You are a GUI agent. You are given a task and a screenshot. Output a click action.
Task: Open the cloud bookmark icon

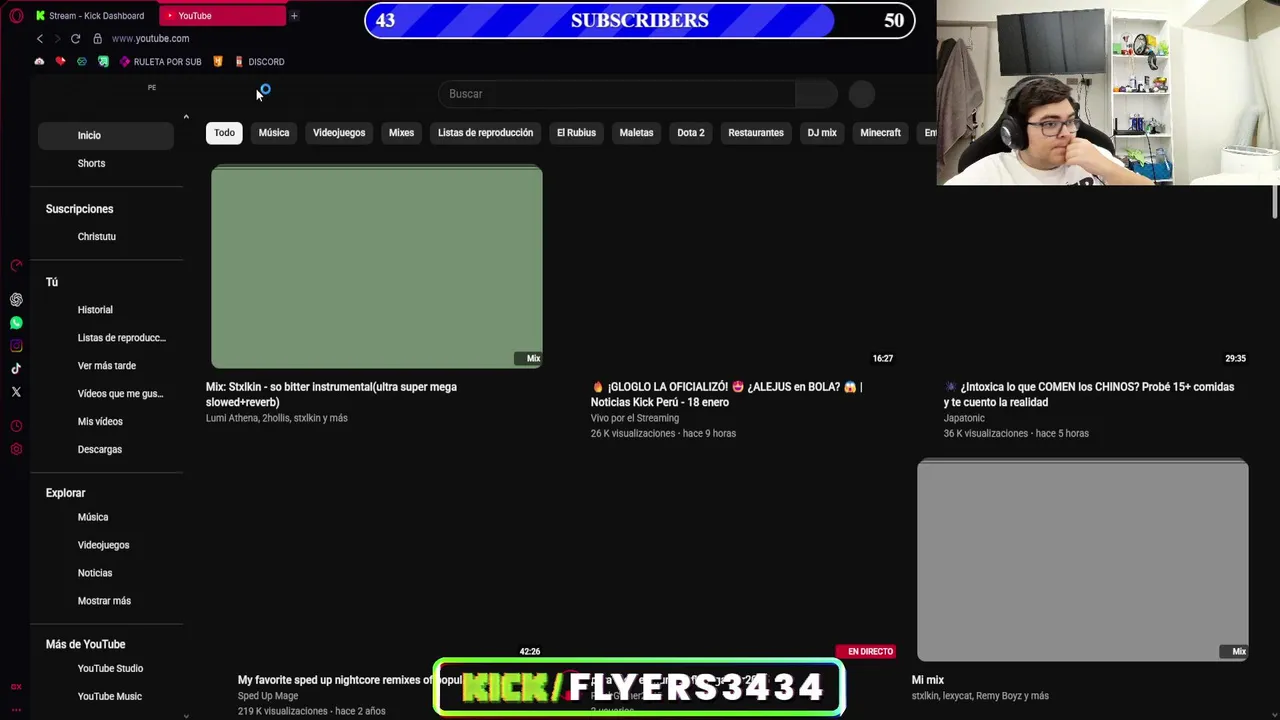coord(39,62)
